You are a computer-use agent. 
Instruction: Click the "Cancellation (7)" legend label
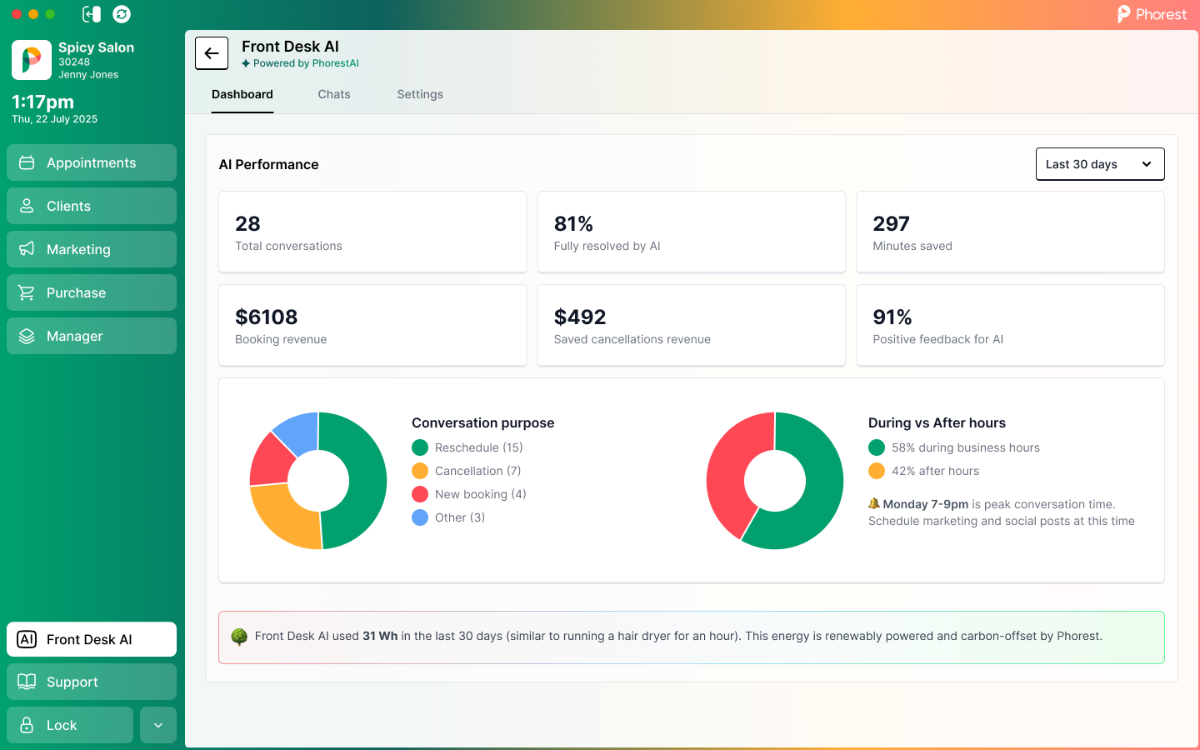tap(478, 471)
